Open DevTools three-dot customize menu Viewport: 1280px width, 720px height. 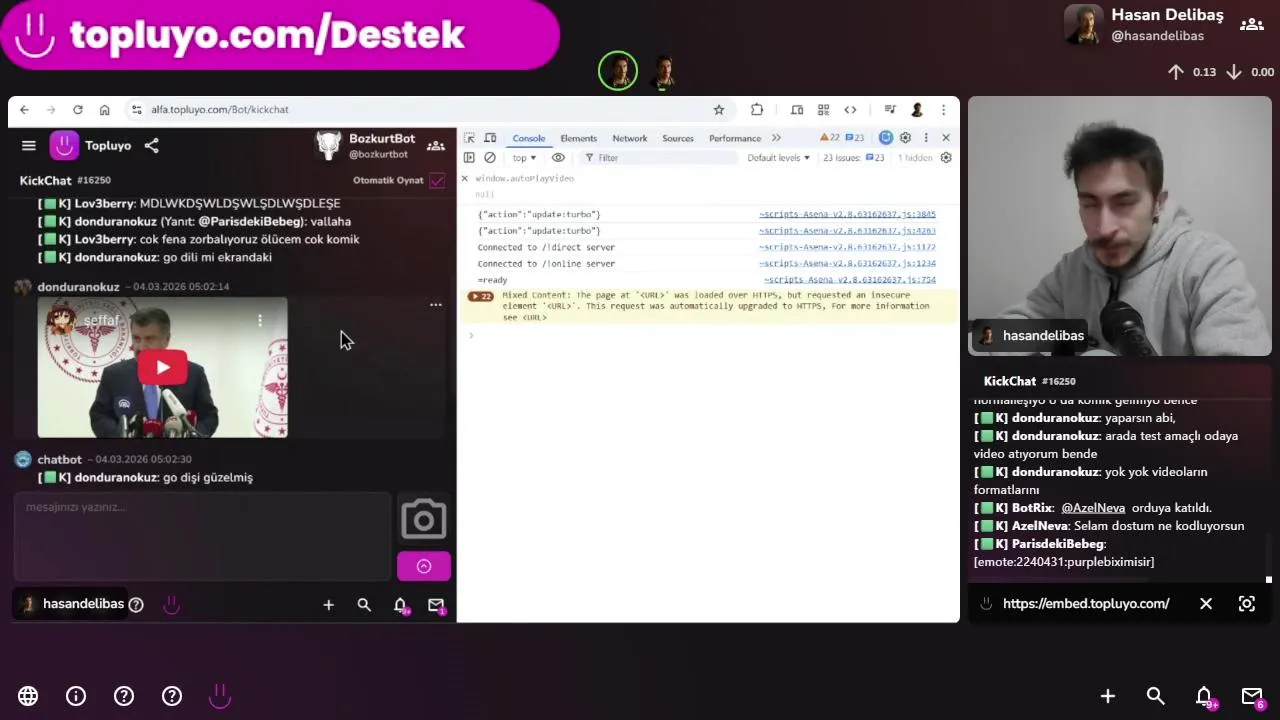click(x=926, y=138)
